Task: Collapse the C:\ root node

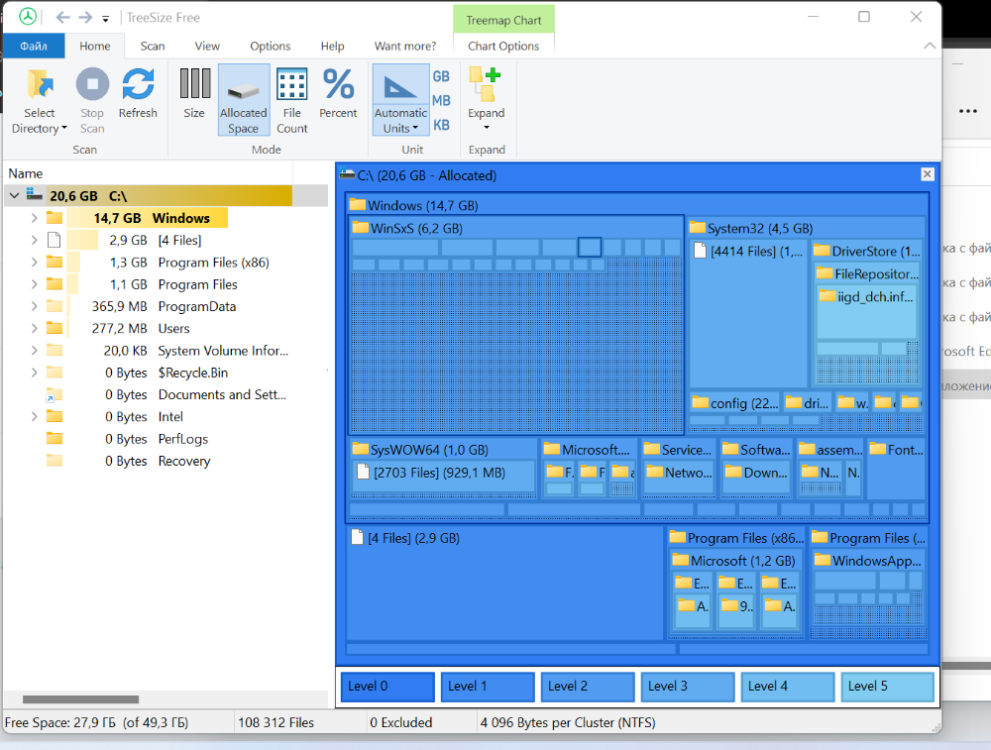Action: tap(14, 196)
